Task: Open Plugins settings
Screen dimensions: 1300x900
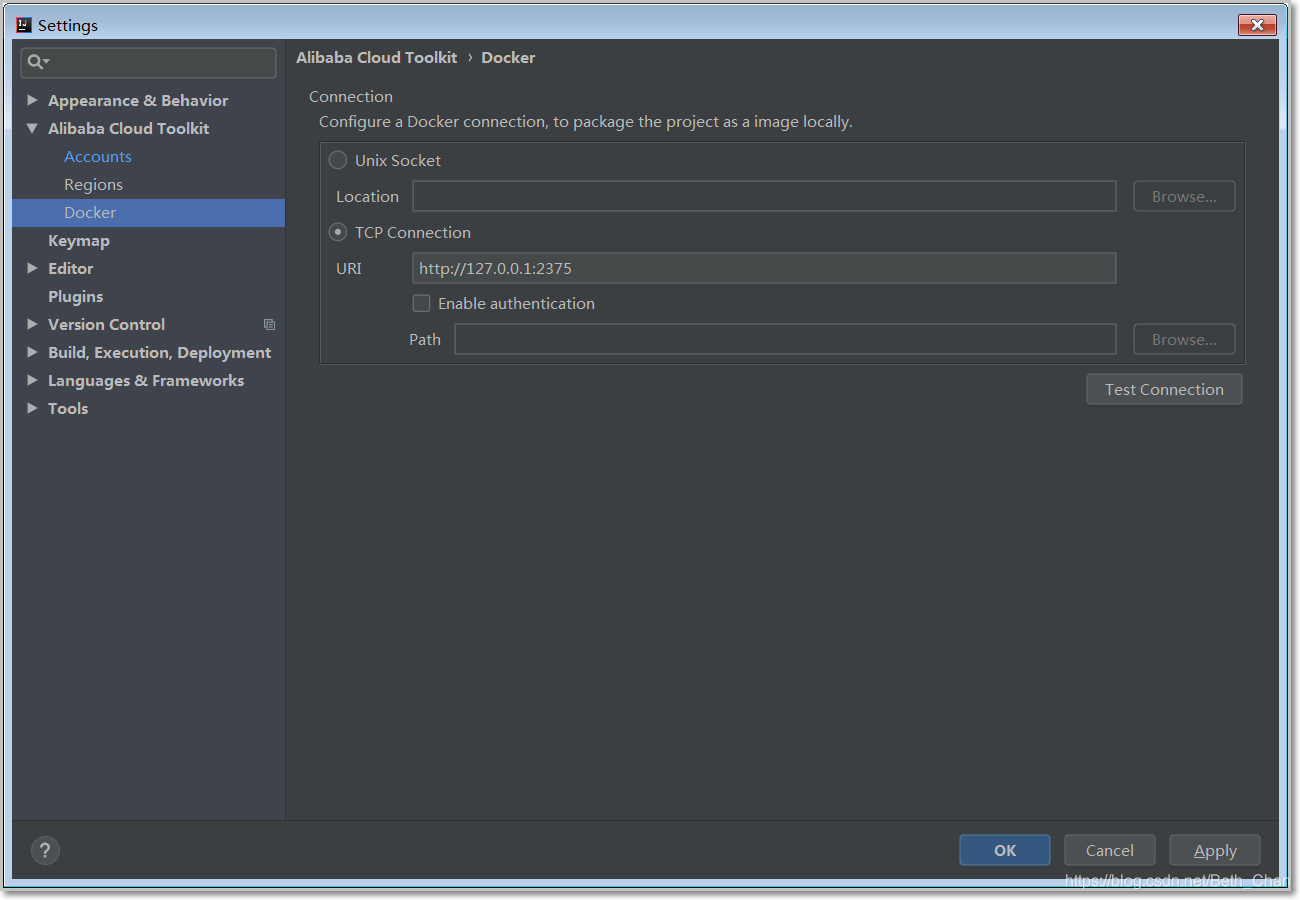Action: click(76, 296)
